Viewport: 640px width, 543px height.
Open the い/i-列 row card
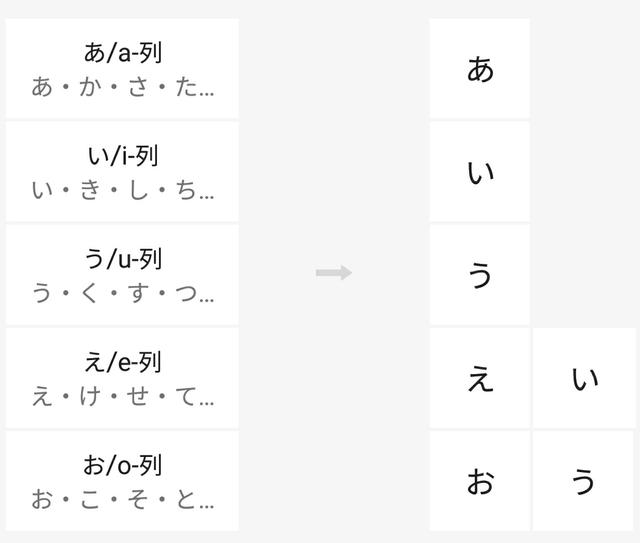122,171
